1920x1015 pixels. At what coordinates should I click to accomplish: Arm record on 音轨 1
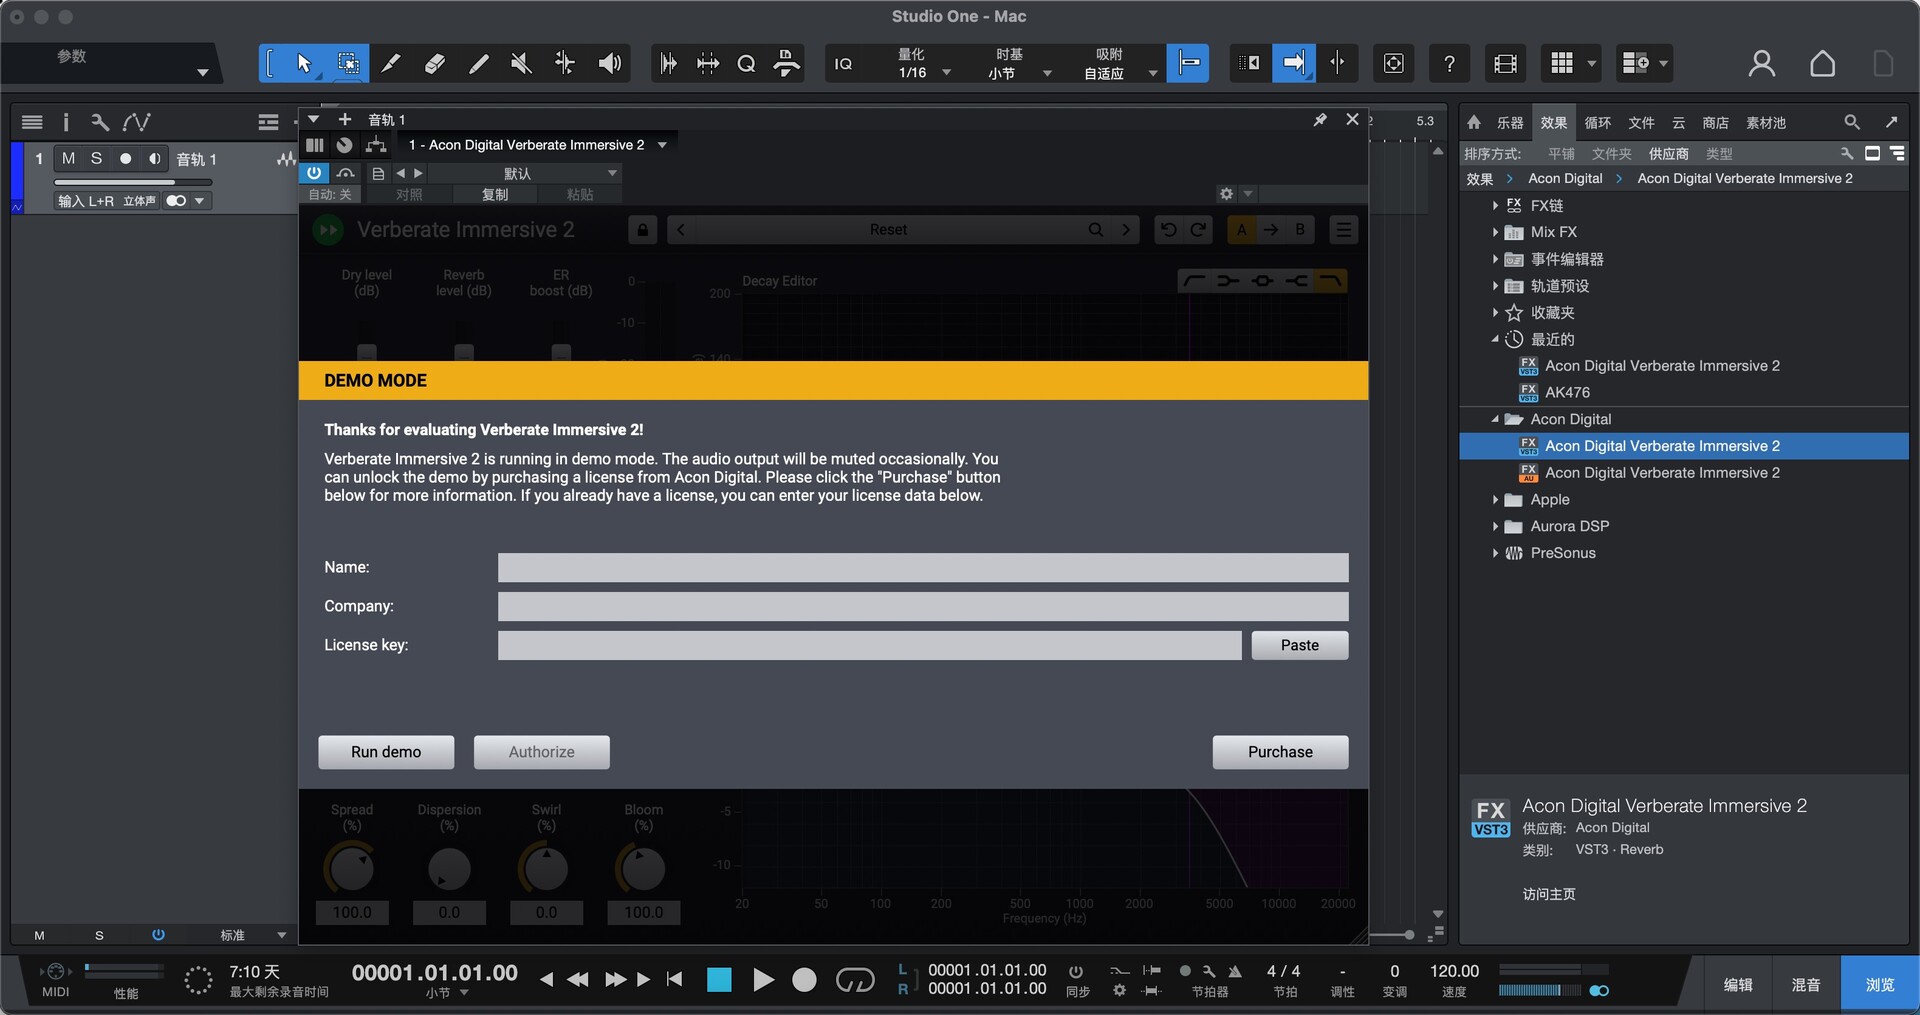(x=125, y=158)
